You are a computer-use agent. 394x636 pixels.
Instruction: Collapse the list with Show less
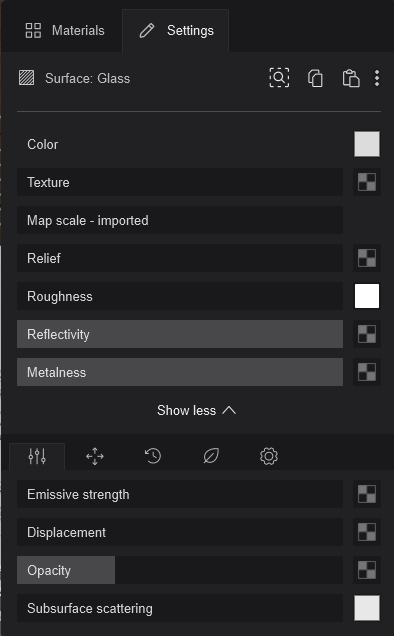[196, 410]
